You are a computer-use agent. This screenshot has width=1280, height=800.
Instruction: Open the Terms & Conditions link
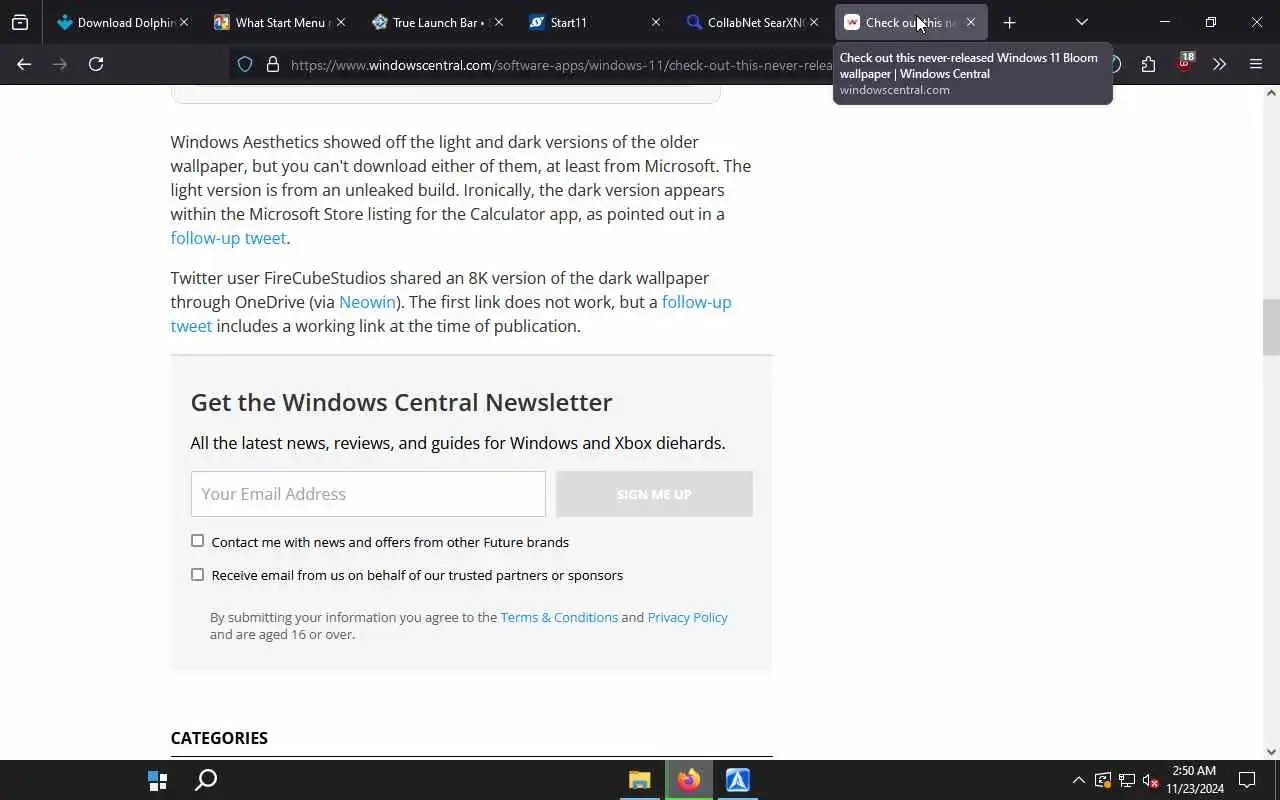[559, 617]
